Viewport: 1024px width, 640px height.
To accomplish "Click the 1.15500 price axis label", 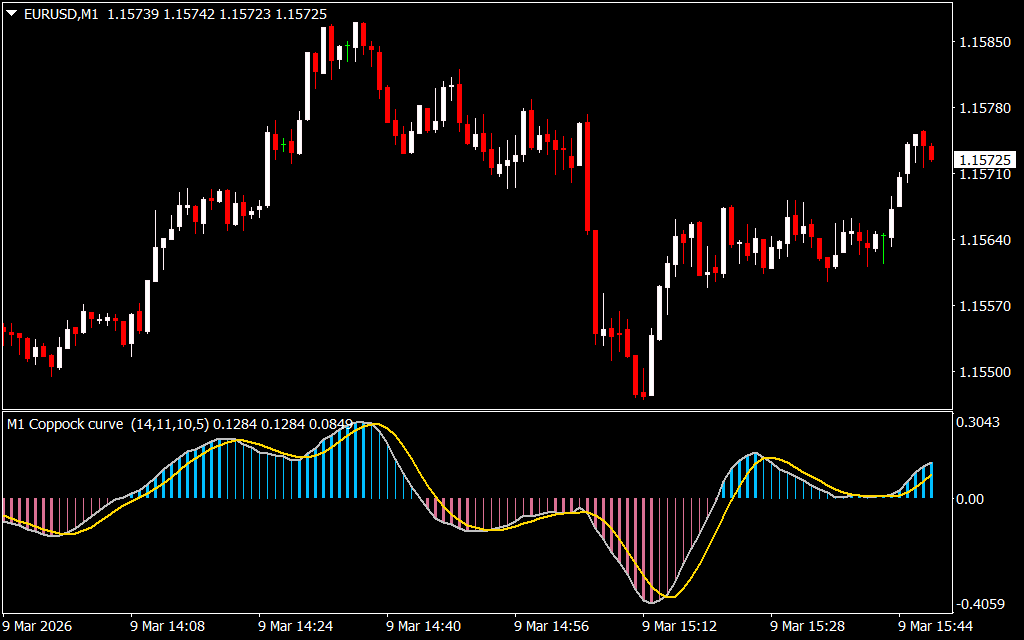I will pyautogui.click(x=983, y=372).
